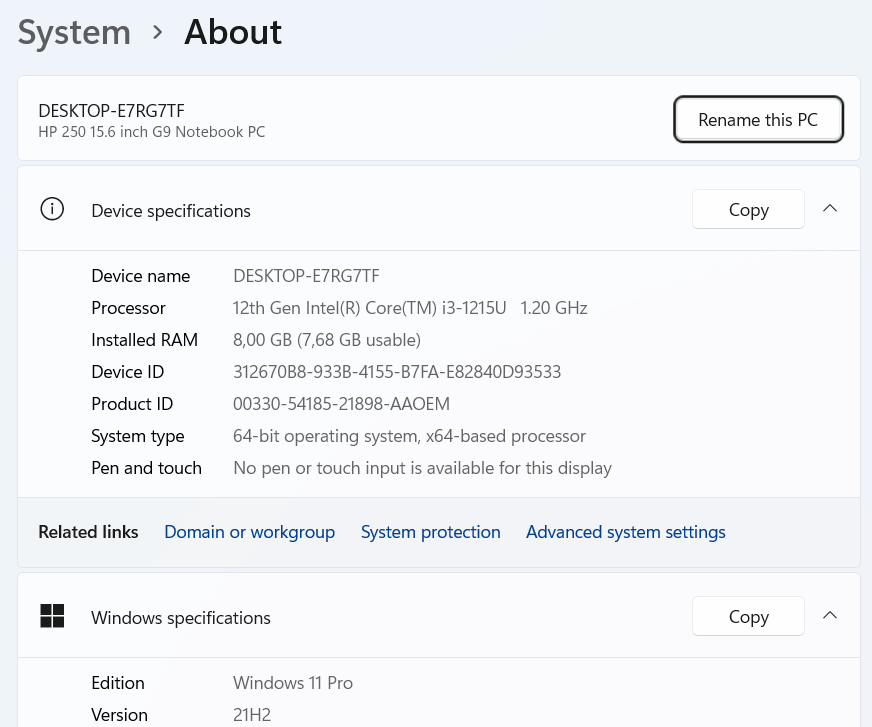The height and width of the screenshot is (727, 872).
Task: Click the System type label
Action: tap(137, 437)
